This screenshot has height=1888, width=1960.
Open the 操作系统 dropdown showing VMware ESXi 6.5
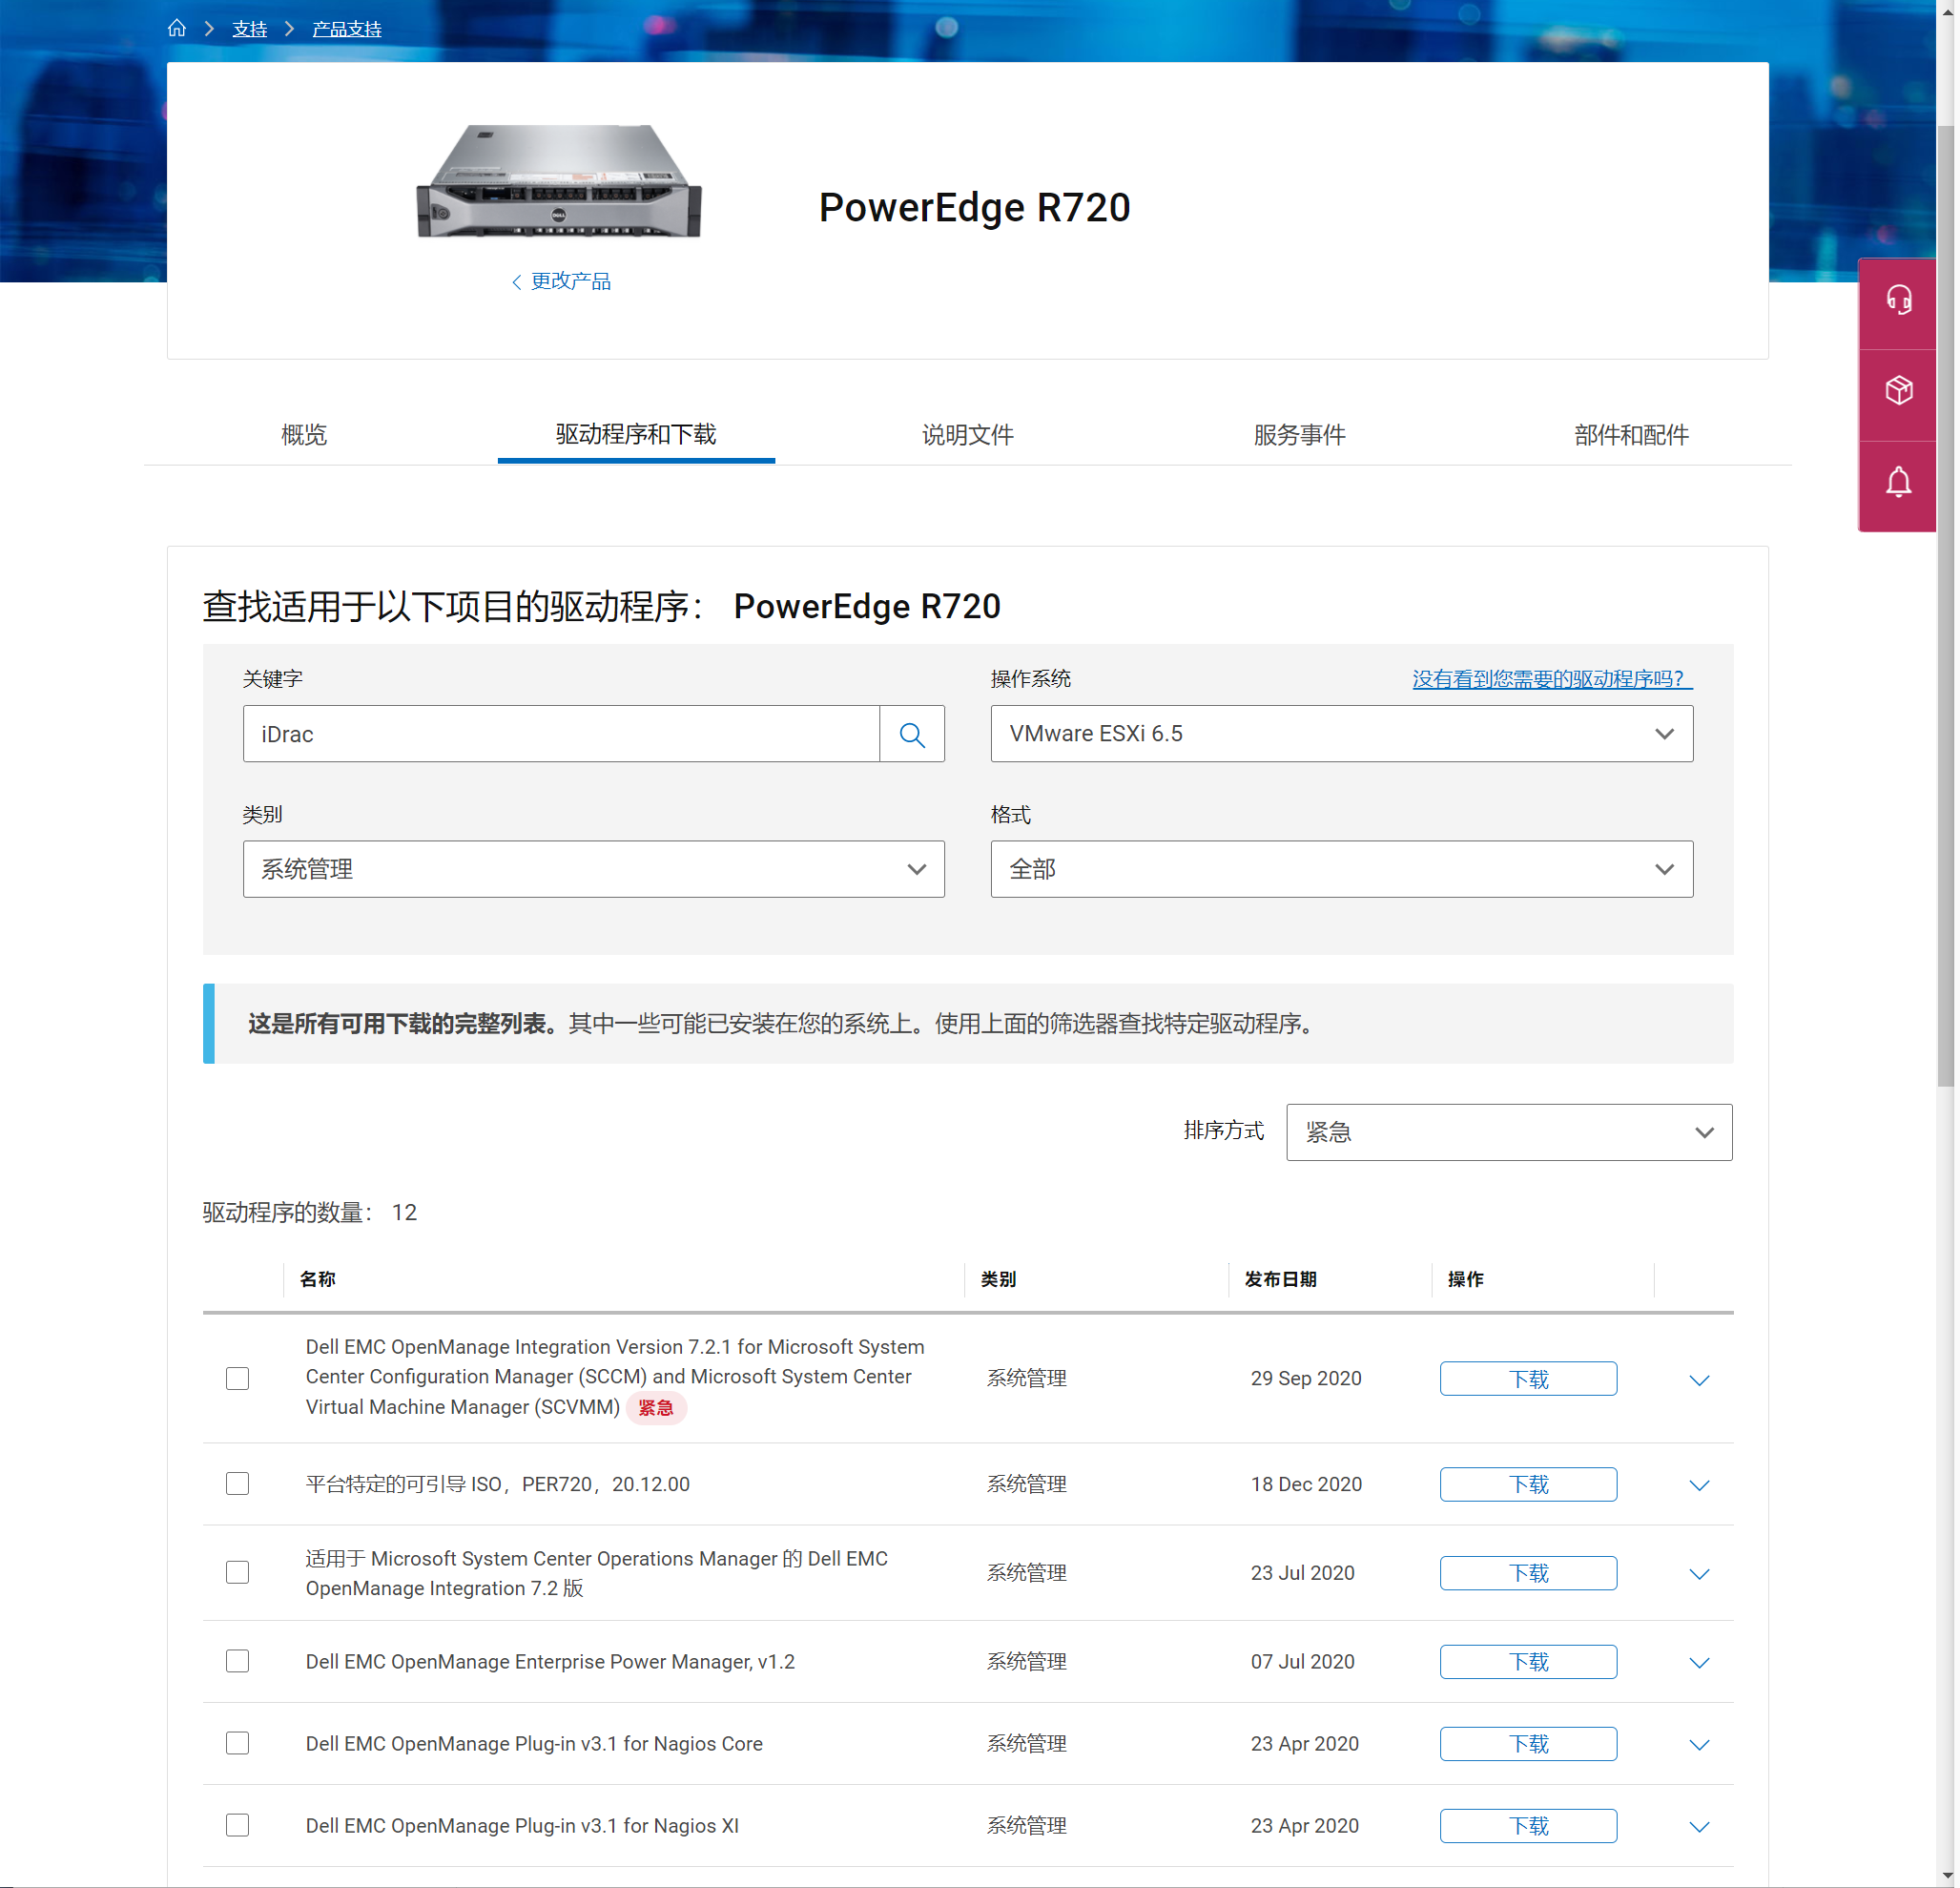tap(1341, 733)
